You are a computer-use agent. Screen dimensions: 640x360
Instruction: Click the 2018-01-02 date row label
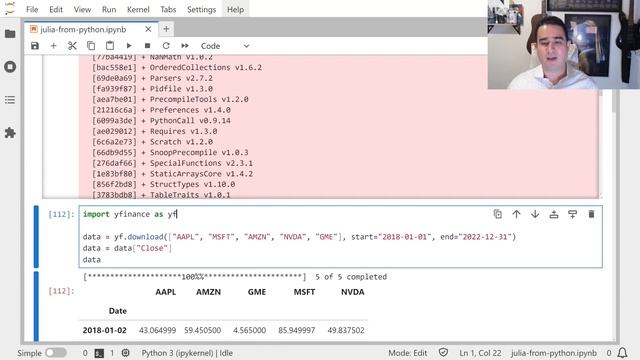(x=104, y=330)
